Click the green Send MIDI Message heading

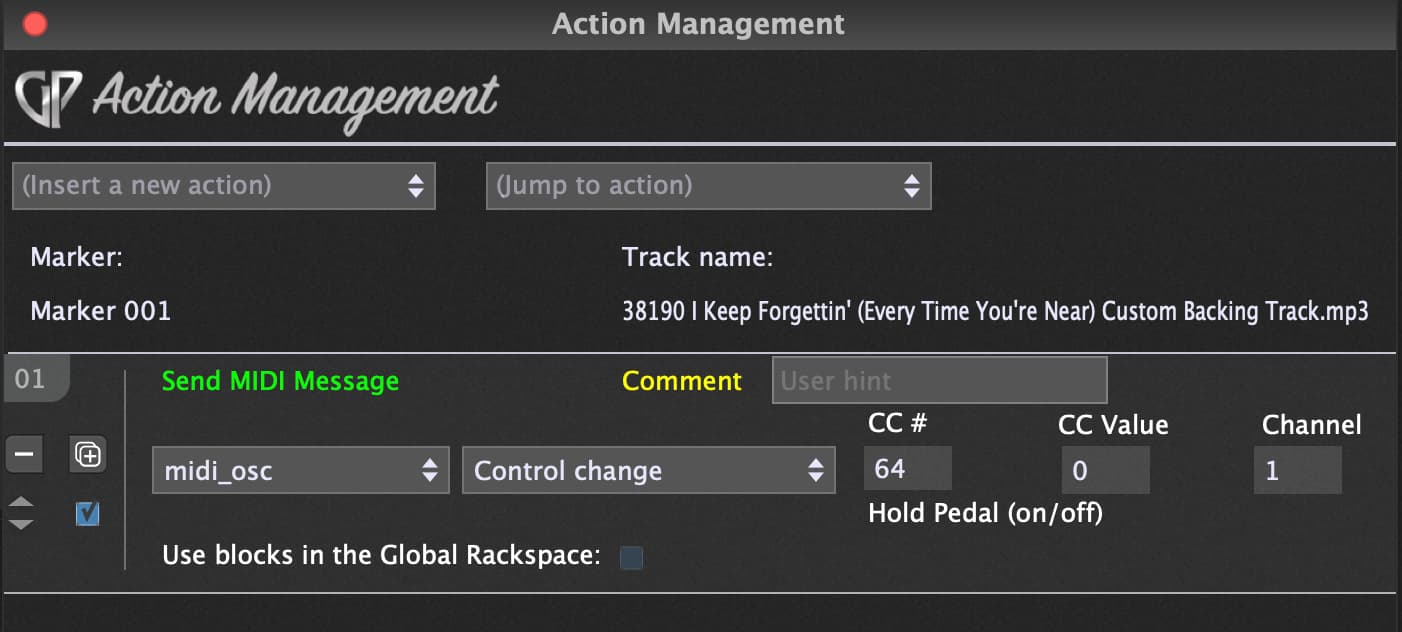pos(280,381)
